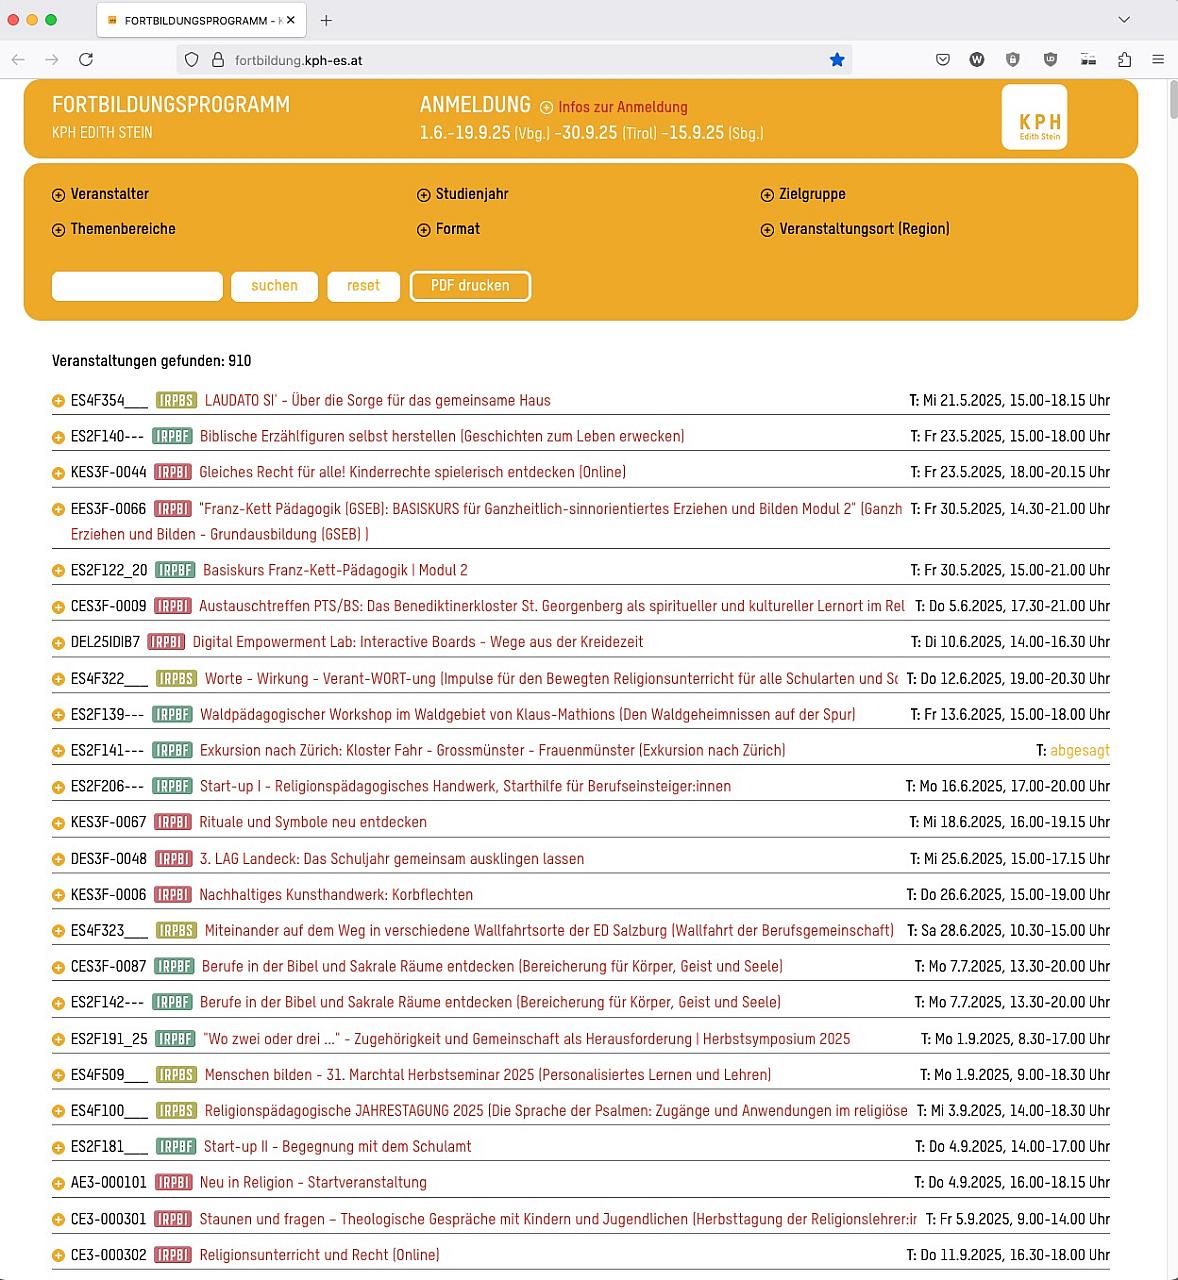Open the Infos zur Anmeldung link

pos(622,107)
